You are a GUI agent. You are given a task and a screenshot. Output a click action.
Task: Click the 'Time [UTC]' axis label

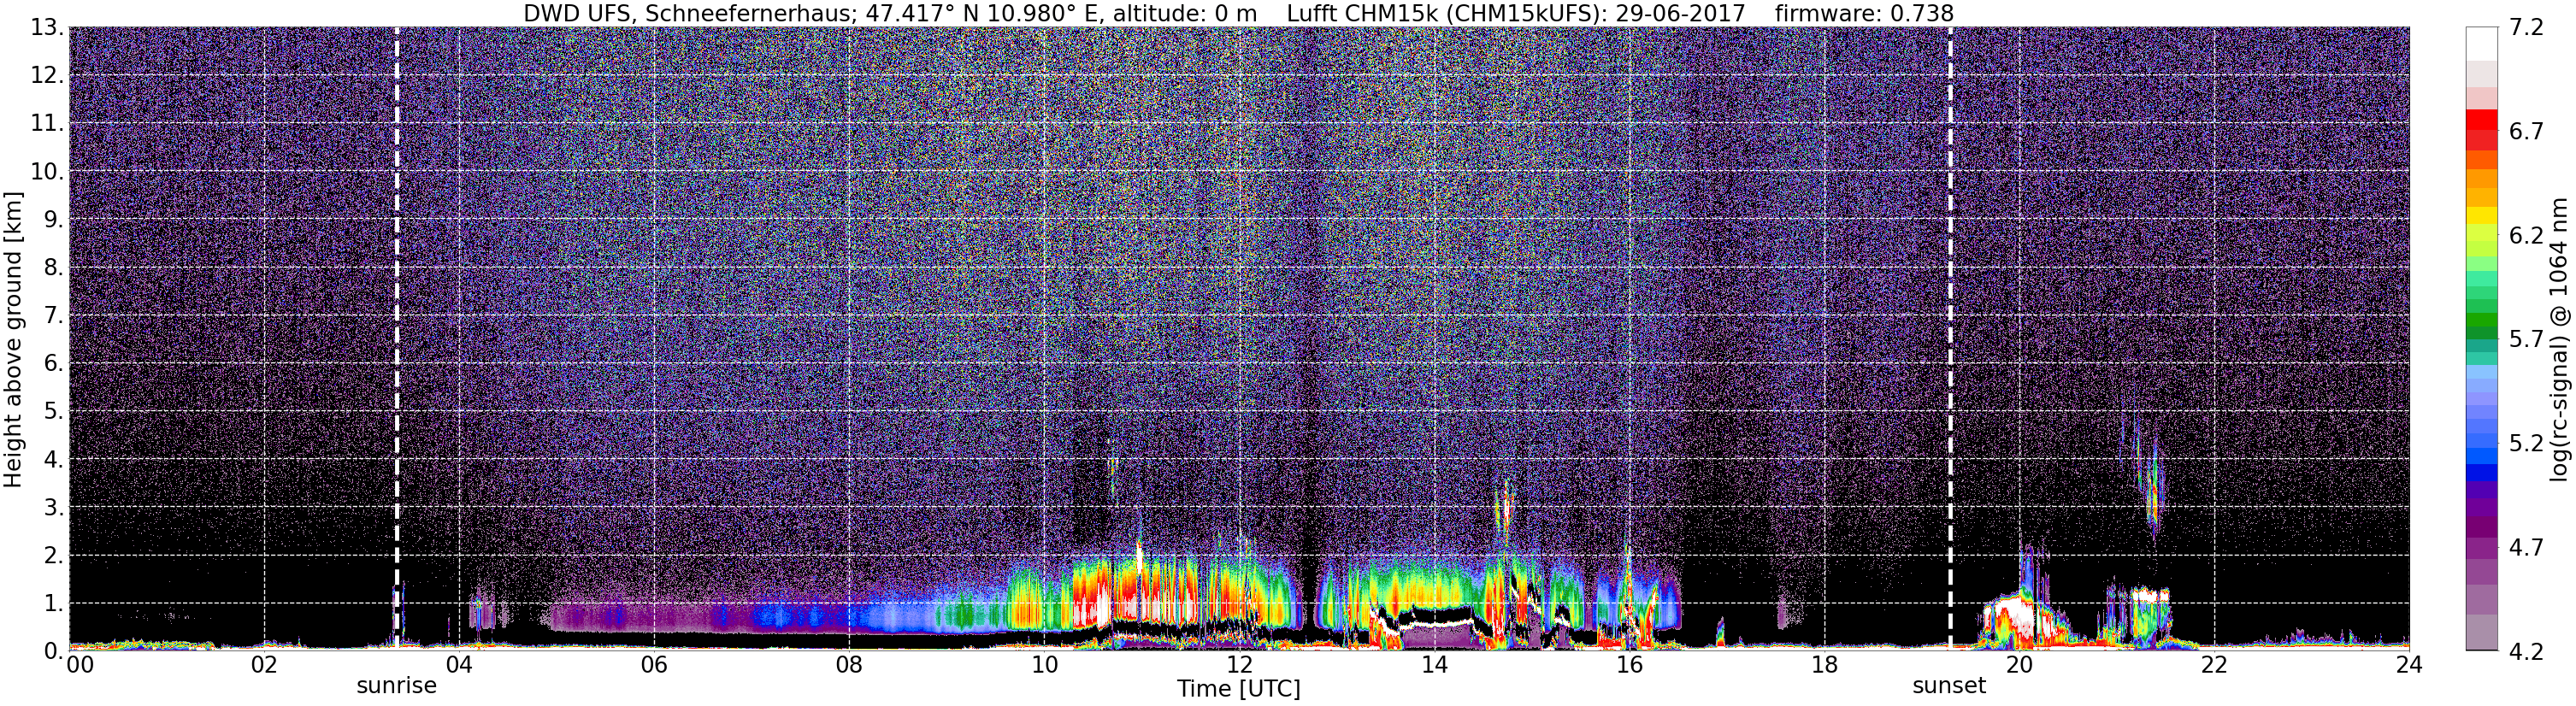tap(1239, 688)
